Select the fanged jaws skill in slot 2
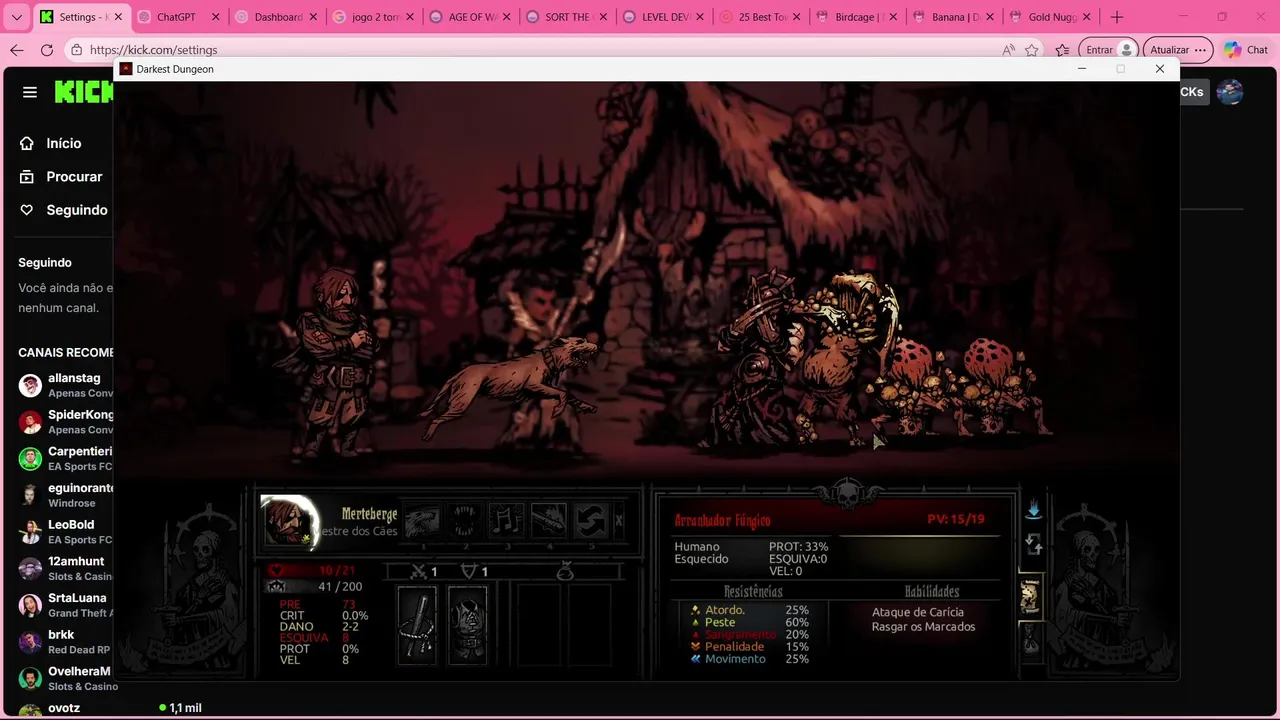Screen dimensions: 1280x720 464,520
